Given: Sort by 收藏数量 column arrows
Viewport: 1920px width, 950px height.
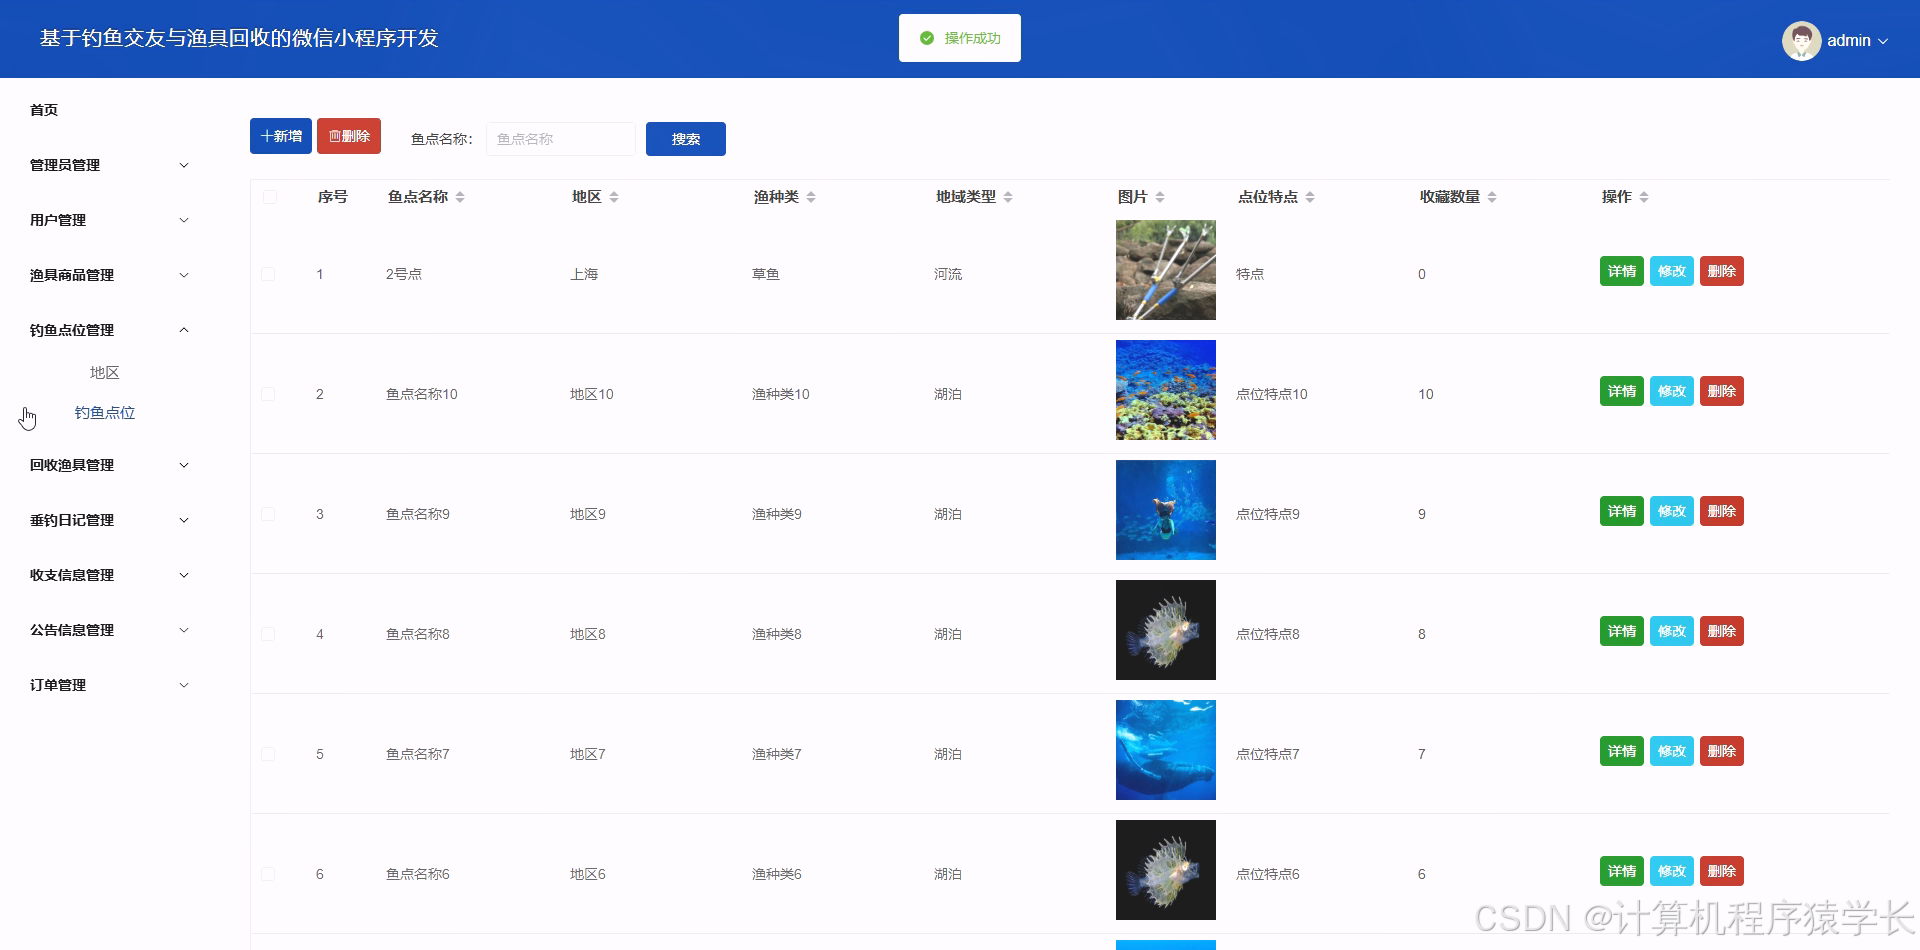Looking at the screenshot, I should pyautogui.click(x=1492, y=197).
